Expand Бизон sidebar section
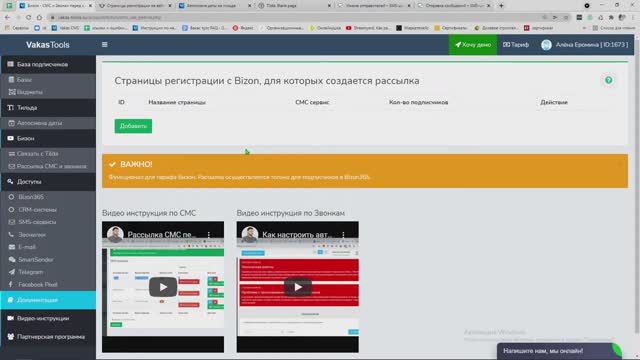 [x=48, y=138]
